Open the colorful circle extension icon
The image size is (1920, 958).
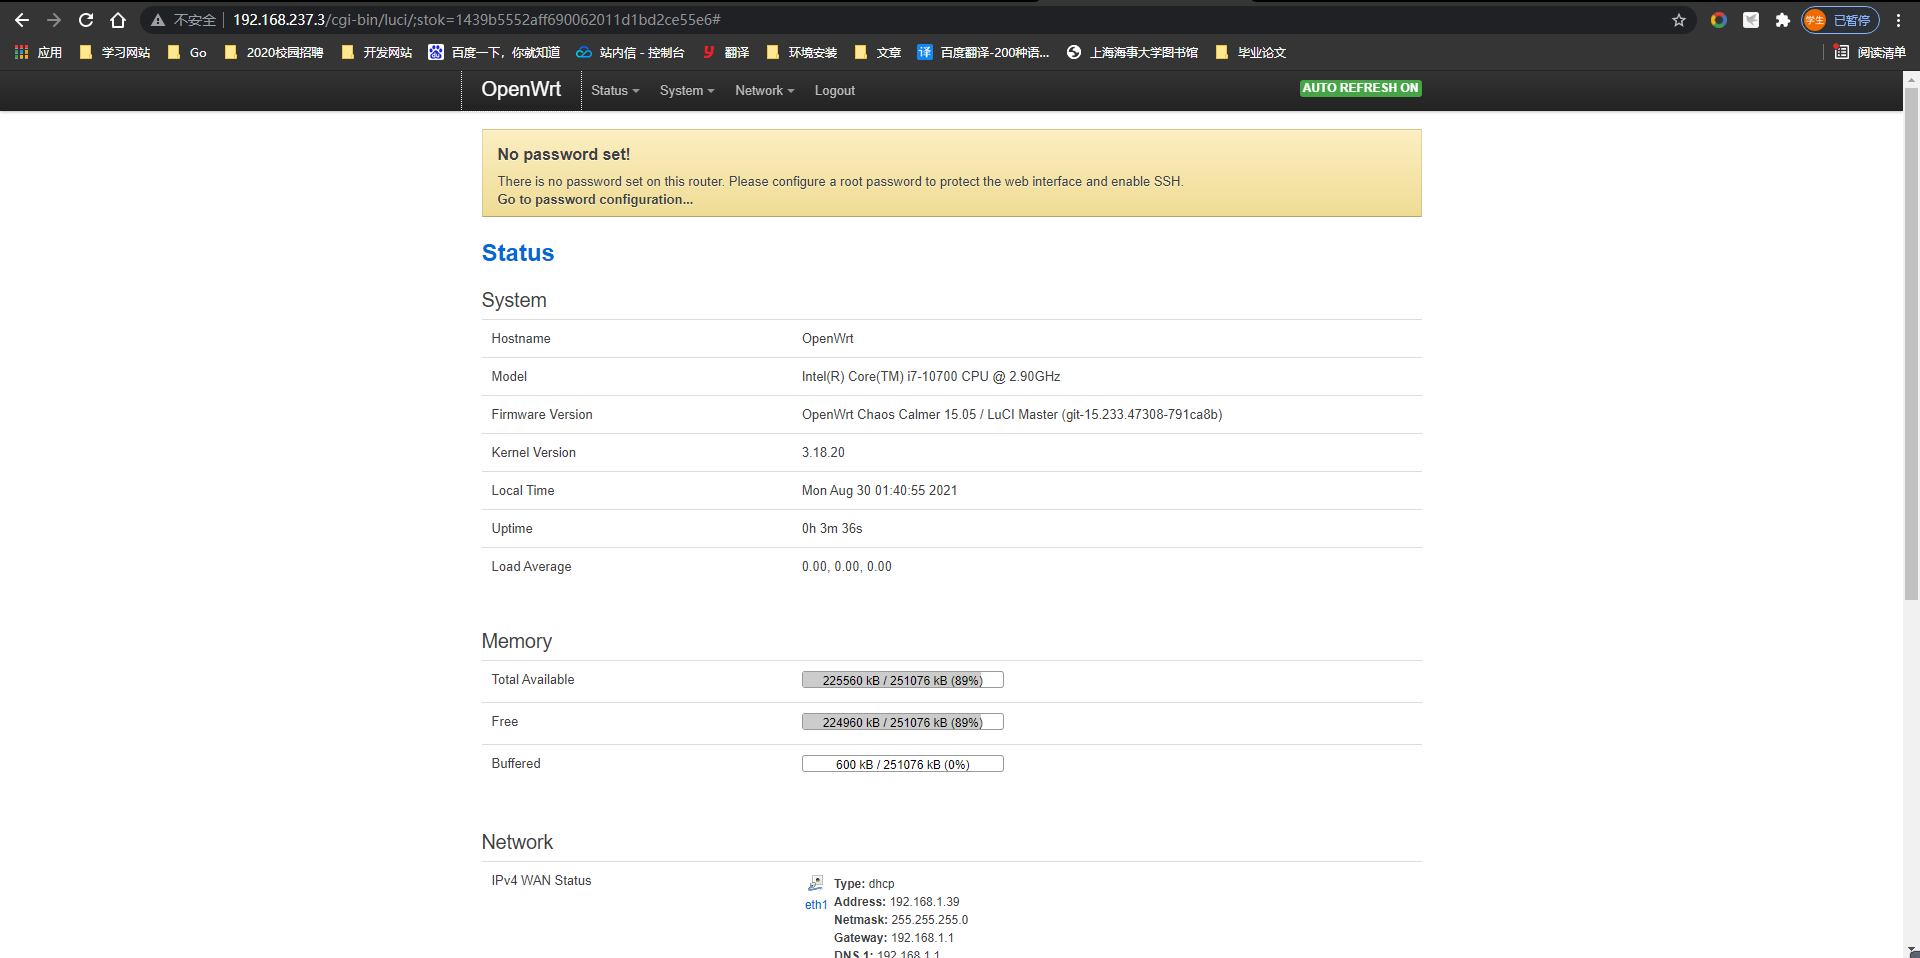click(x=1719, y=20)
